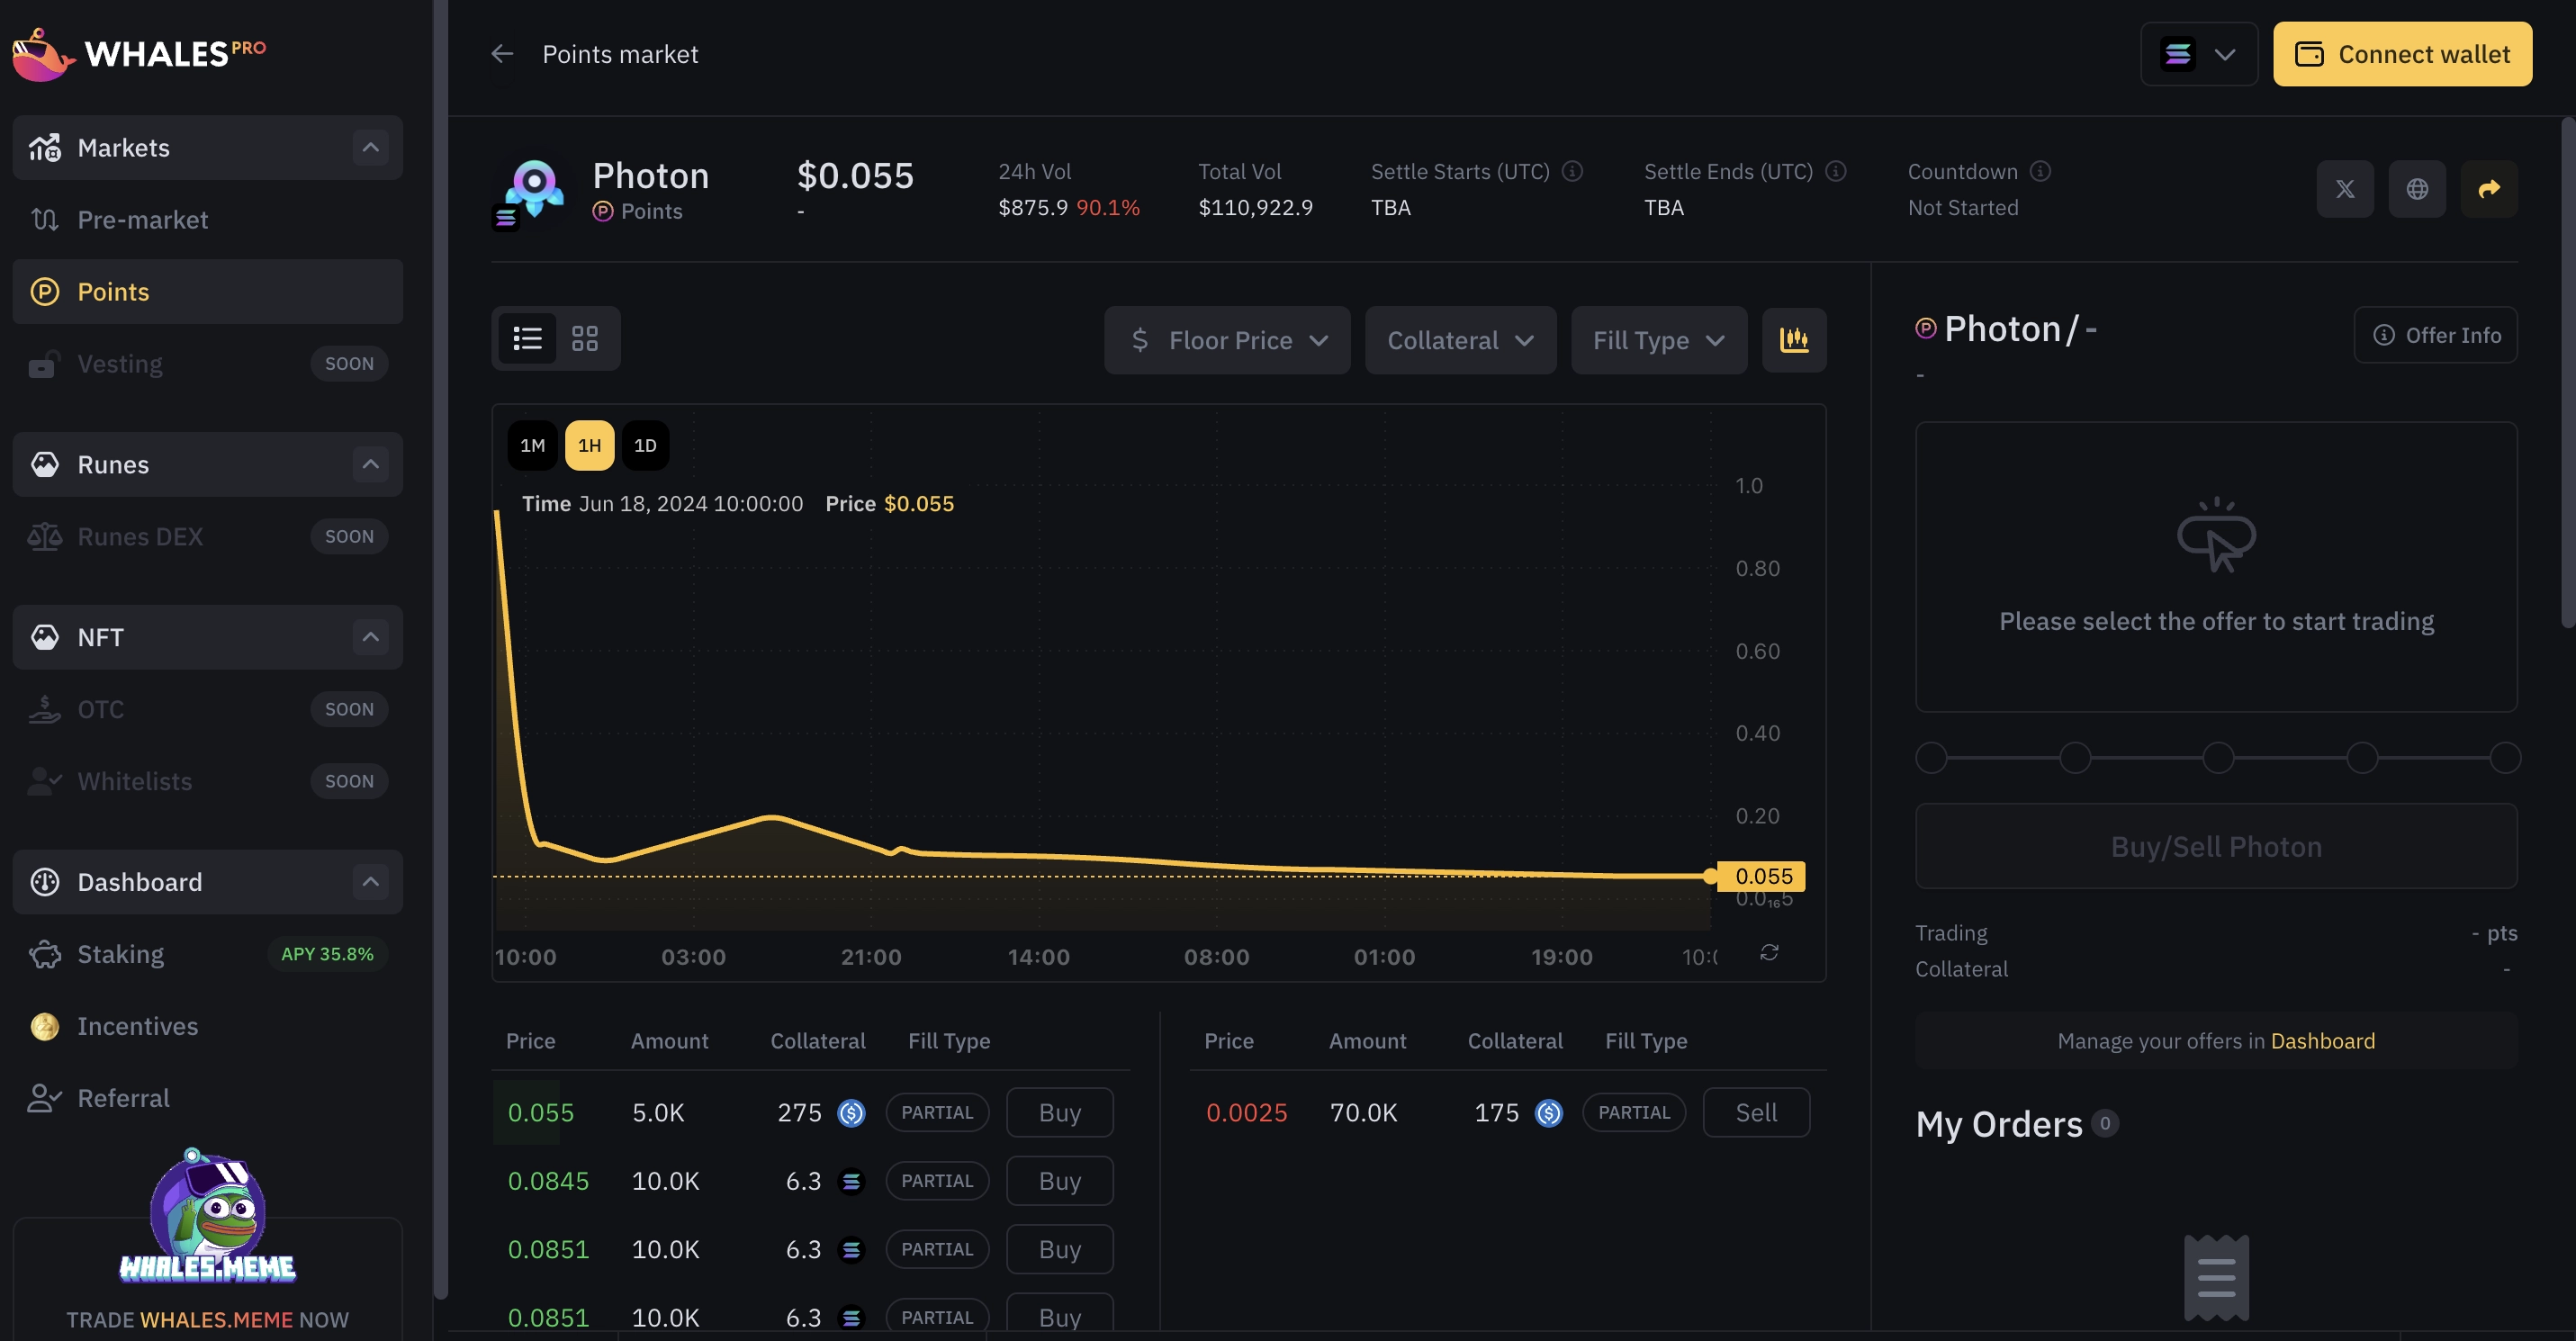2576x1341 pixels.
Task: Click Settle Starts info icon
Action: [x=1573, y=171]
